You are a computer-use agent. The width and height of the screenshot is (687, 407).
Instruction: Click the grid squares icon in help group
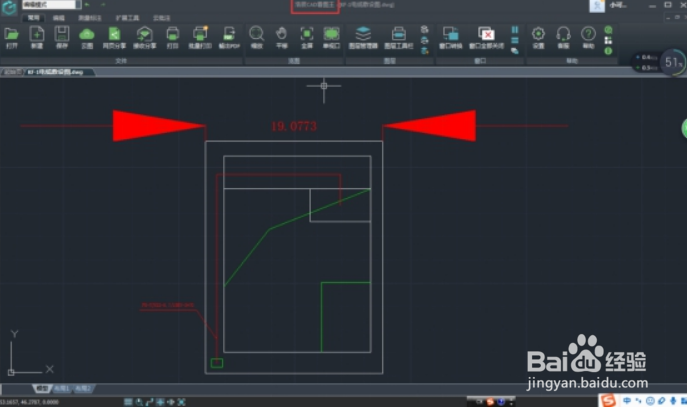tap(608, 40)
